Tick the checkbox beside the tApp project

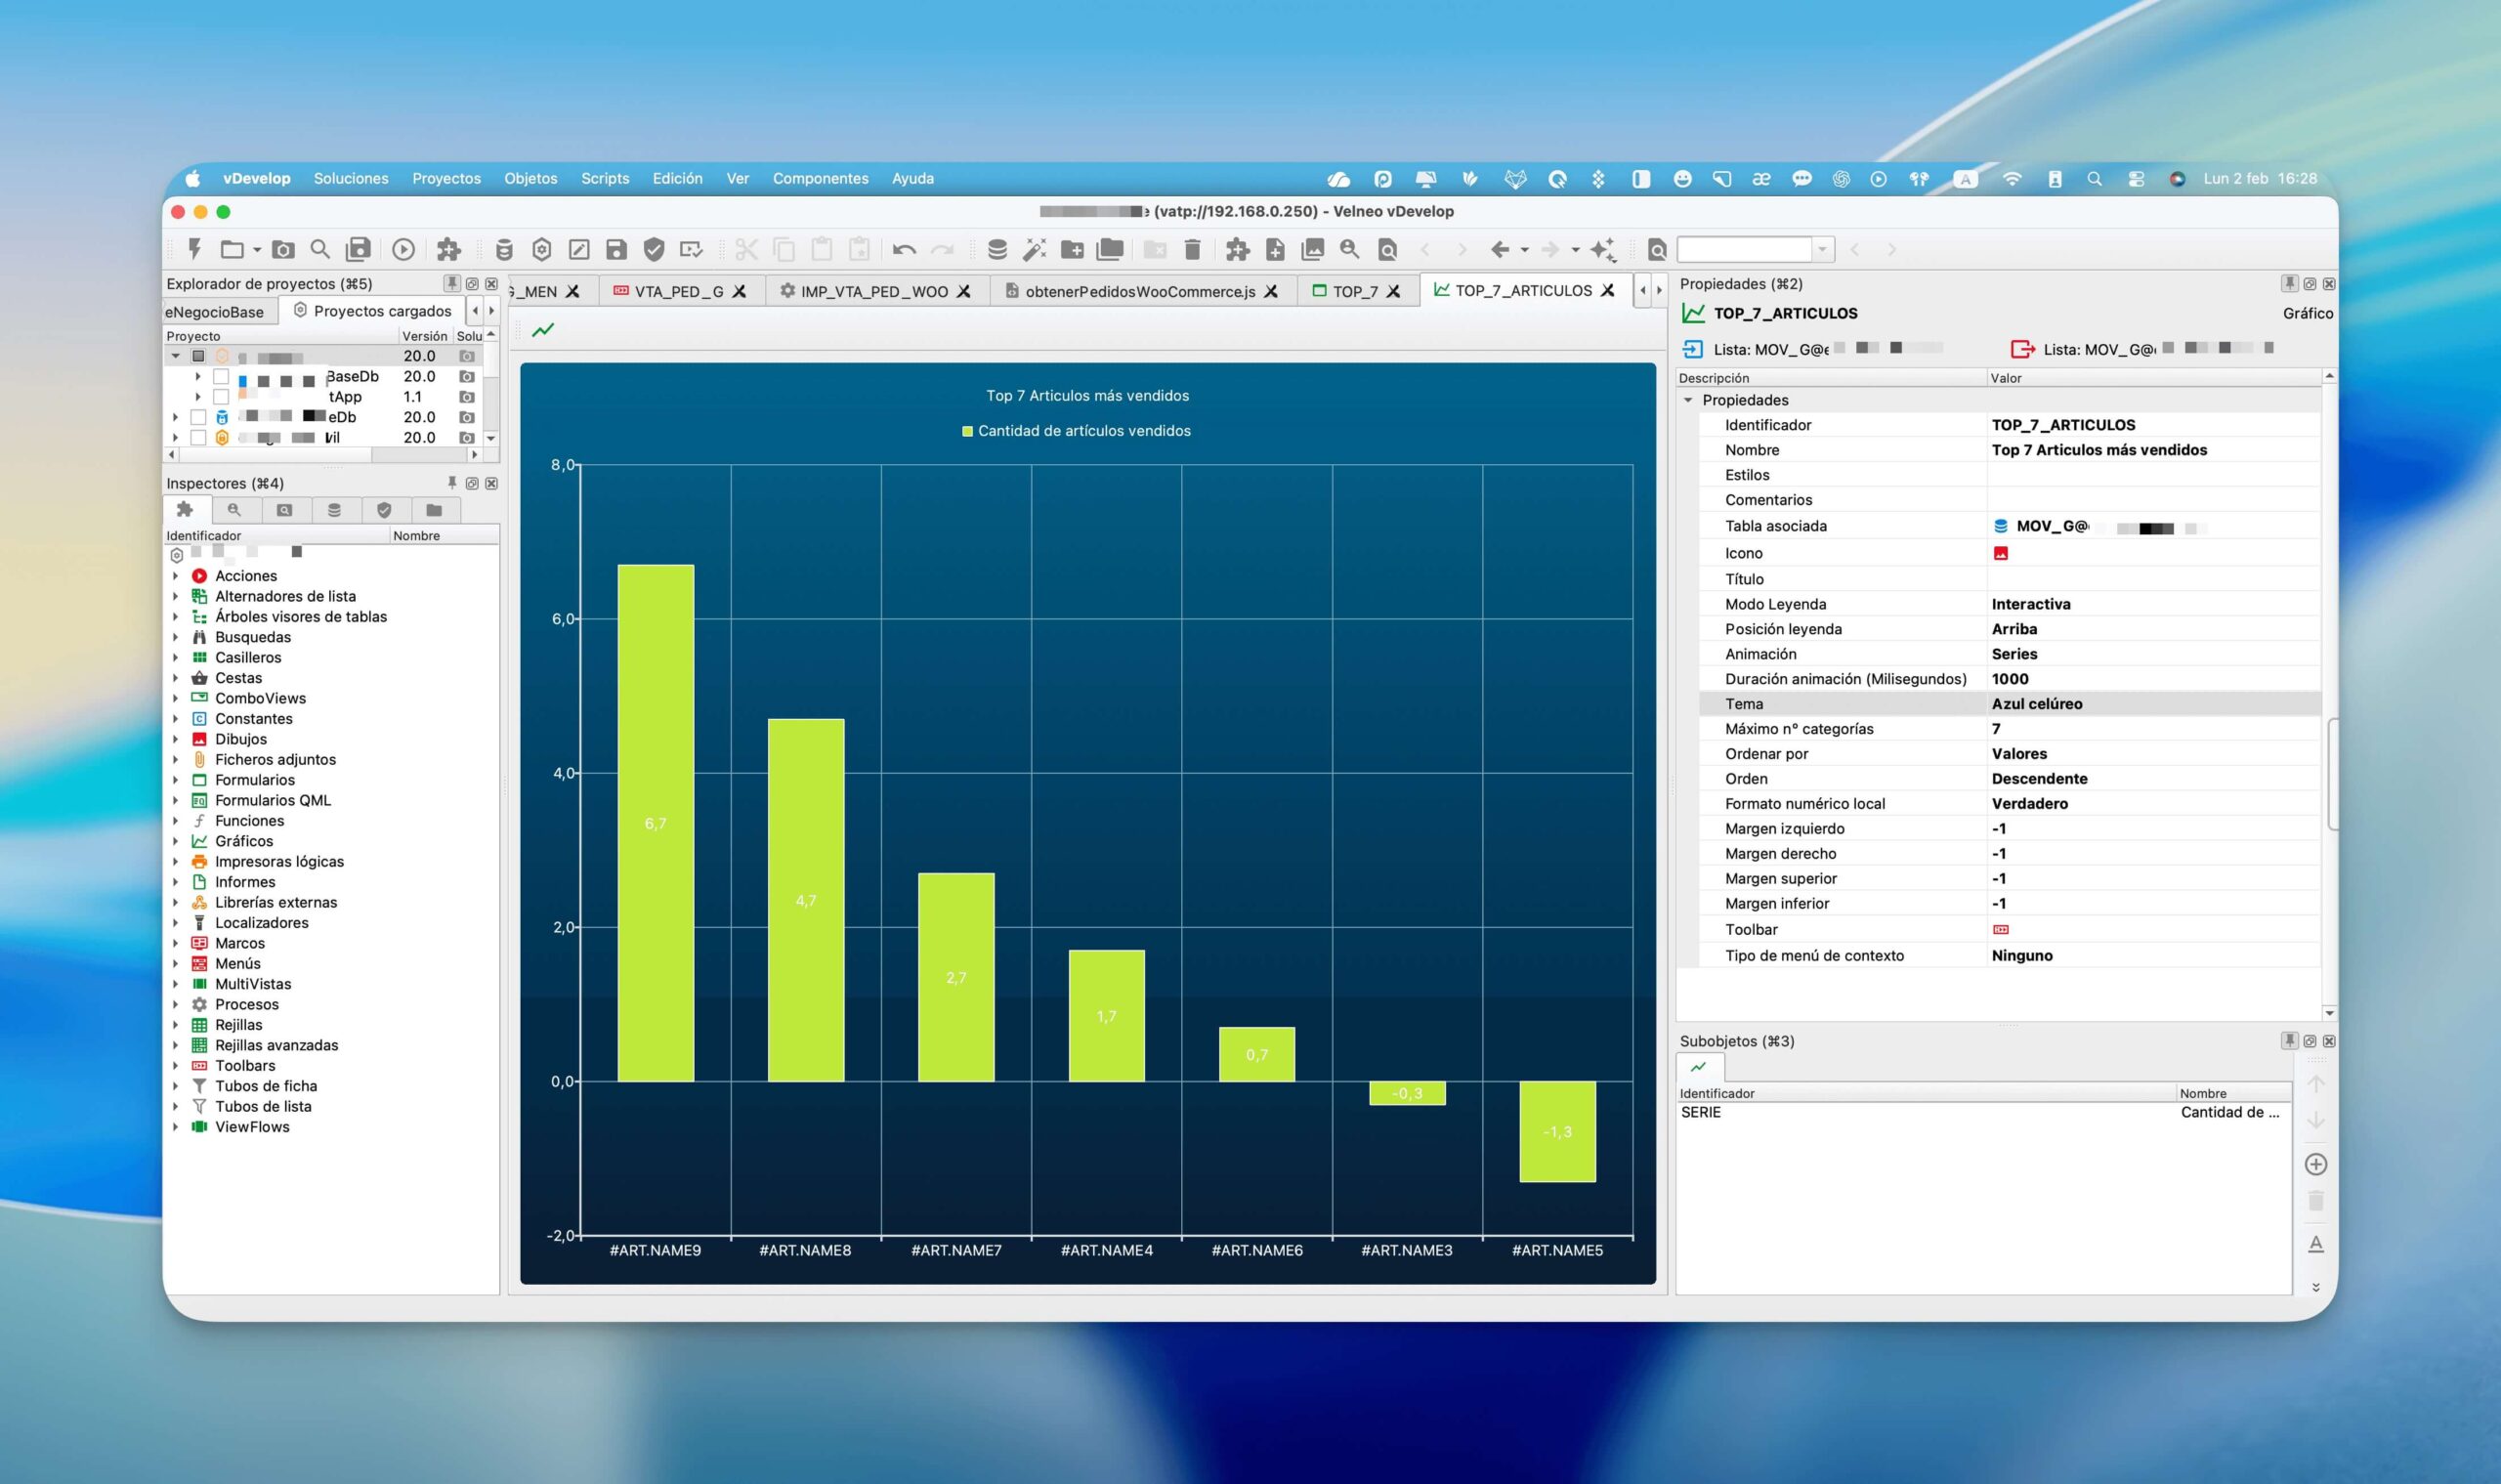pyautogui.click(x=221, y=397)
